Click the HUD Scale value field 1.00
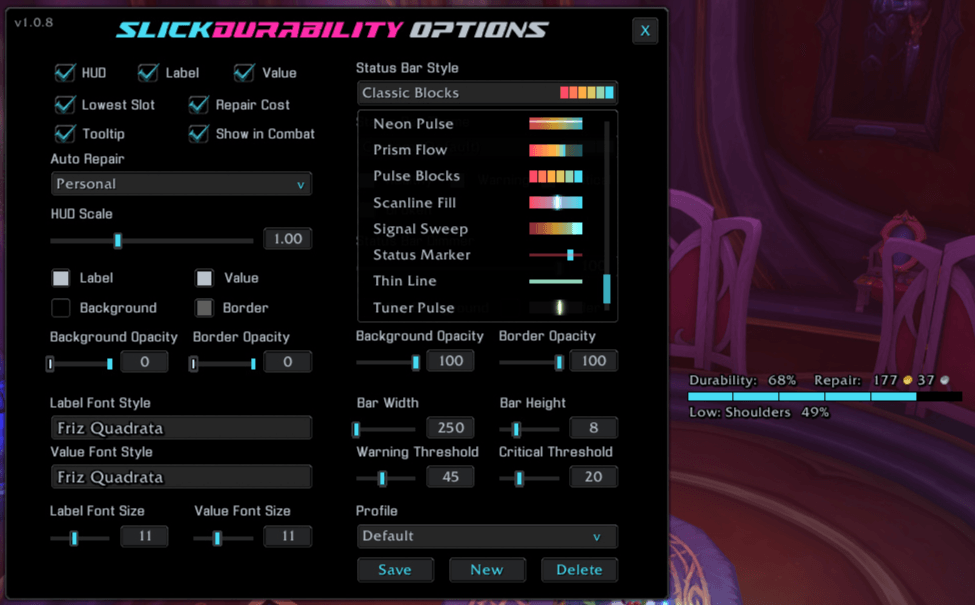Image resolution: width=975 pixels, height=605 pixels. coord(288,239)
